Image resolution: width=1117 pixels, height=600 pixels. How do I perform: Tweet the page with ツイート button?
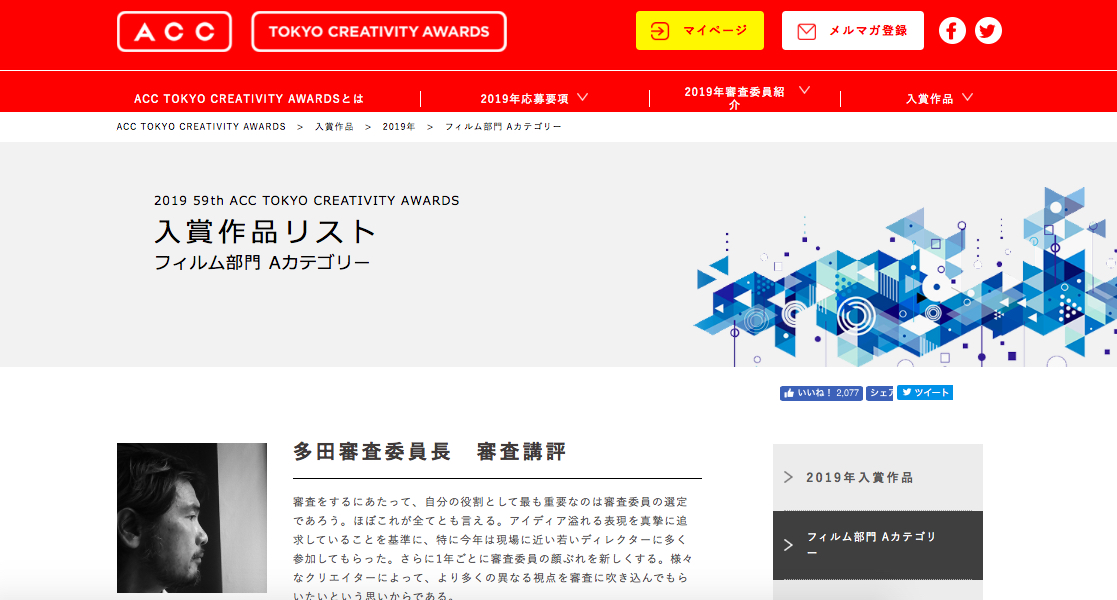(925, 393)
